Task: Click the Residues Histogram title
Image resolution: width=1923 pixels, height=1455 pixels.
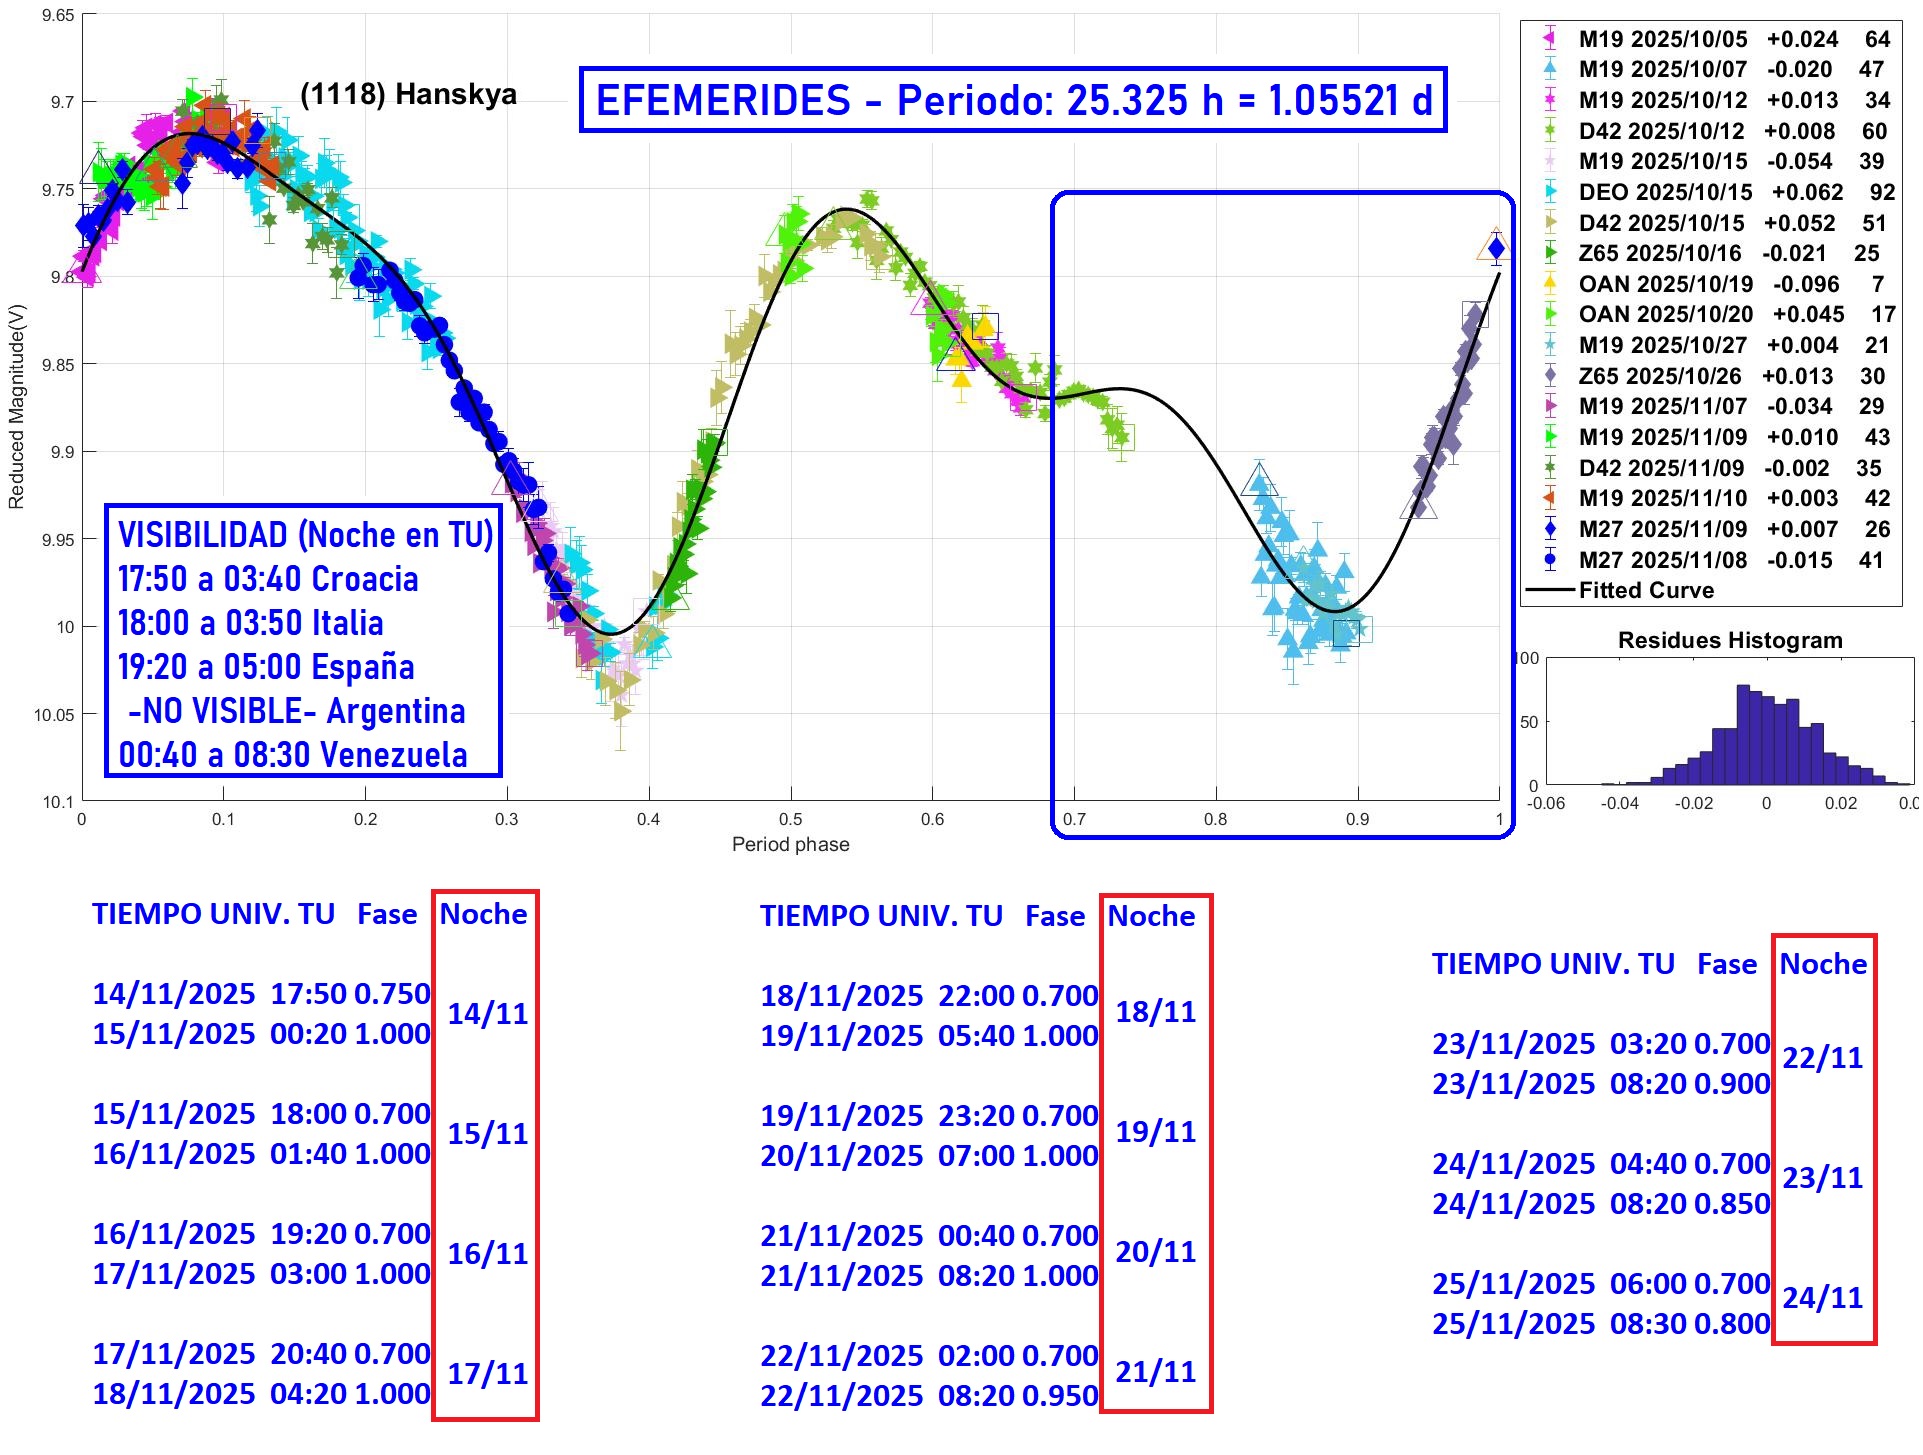Action: tap(1729, 640)
